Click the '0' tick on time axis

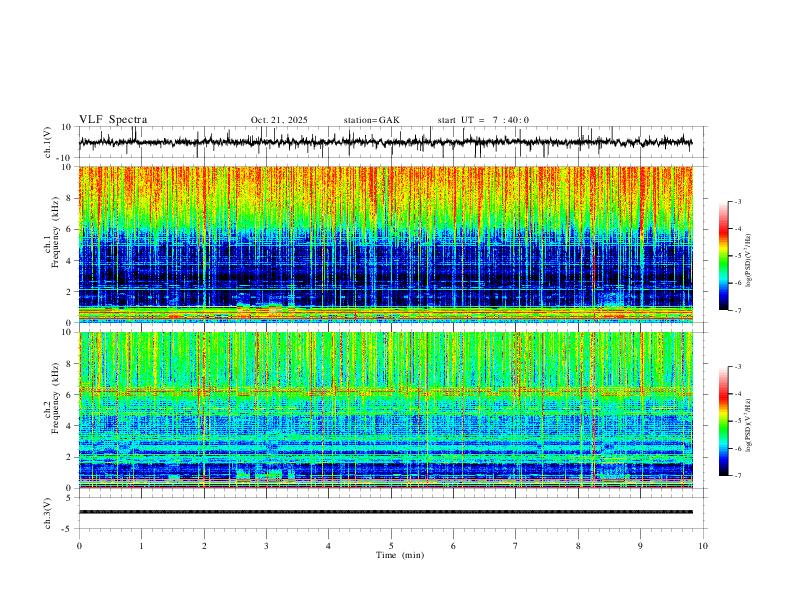(x=79, y=546)
